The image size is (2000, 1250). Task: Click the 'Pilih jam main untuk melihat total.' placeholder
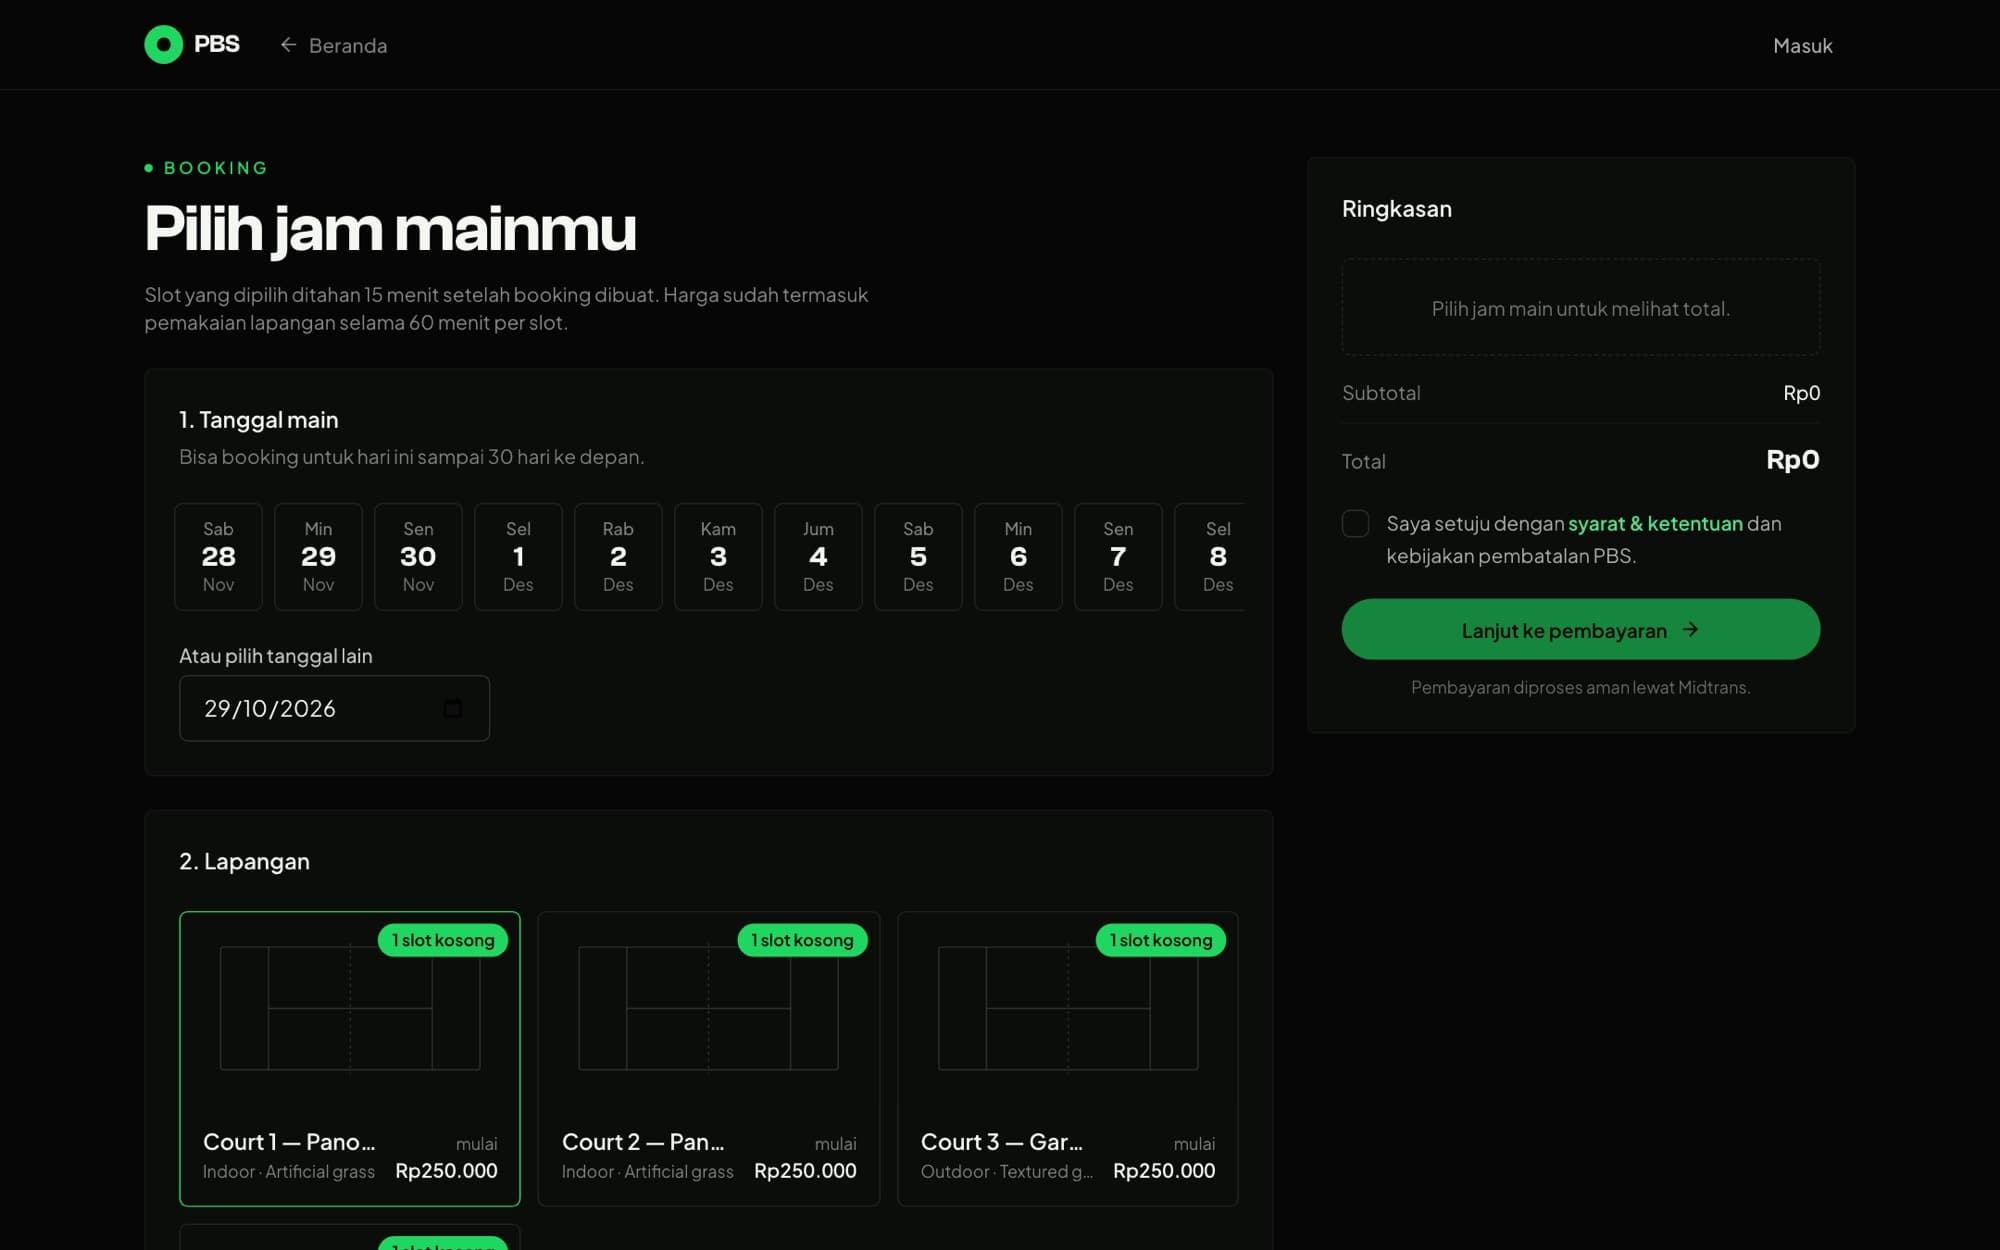click(x=1580, y=308)
